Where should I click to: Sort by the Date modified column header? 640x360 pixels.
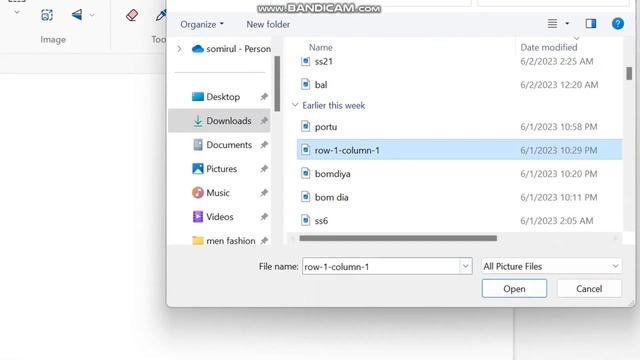click(x=549, y=47)
